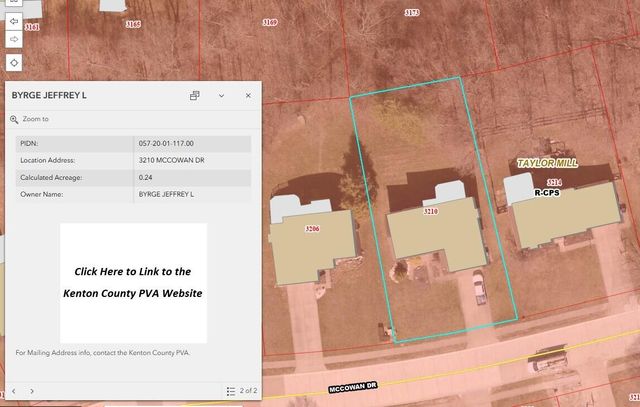640x407 pixels.
Task: Click the find my location button
Action: (x=15, y=62)
